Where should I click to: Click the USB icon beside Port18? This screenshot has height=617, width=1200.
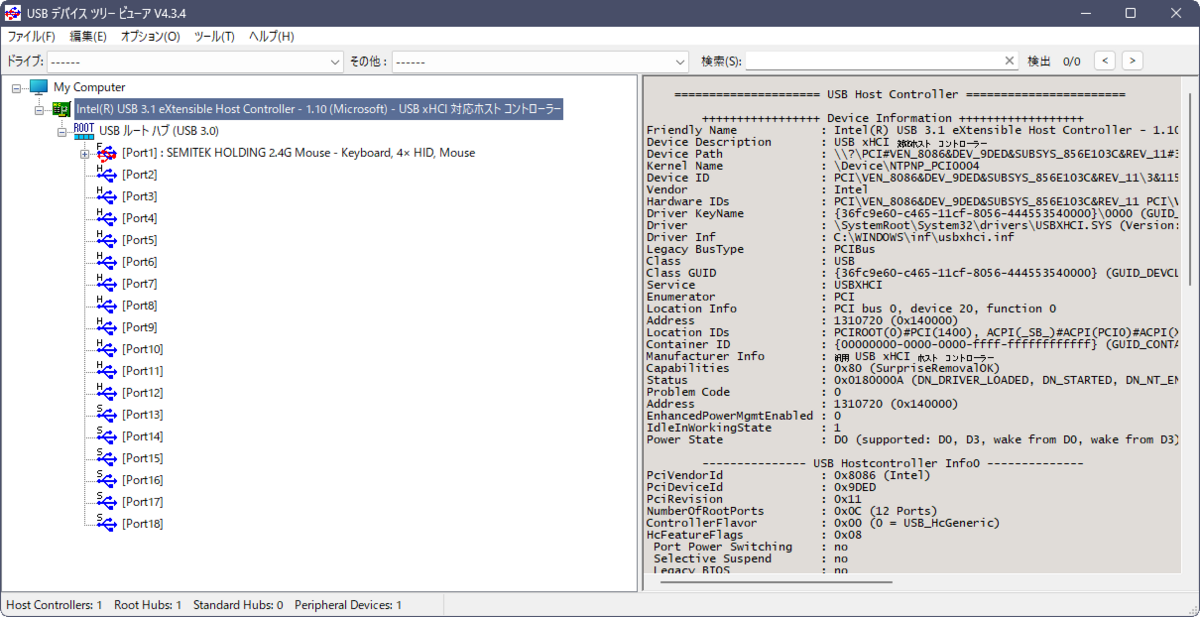point(106,524)
